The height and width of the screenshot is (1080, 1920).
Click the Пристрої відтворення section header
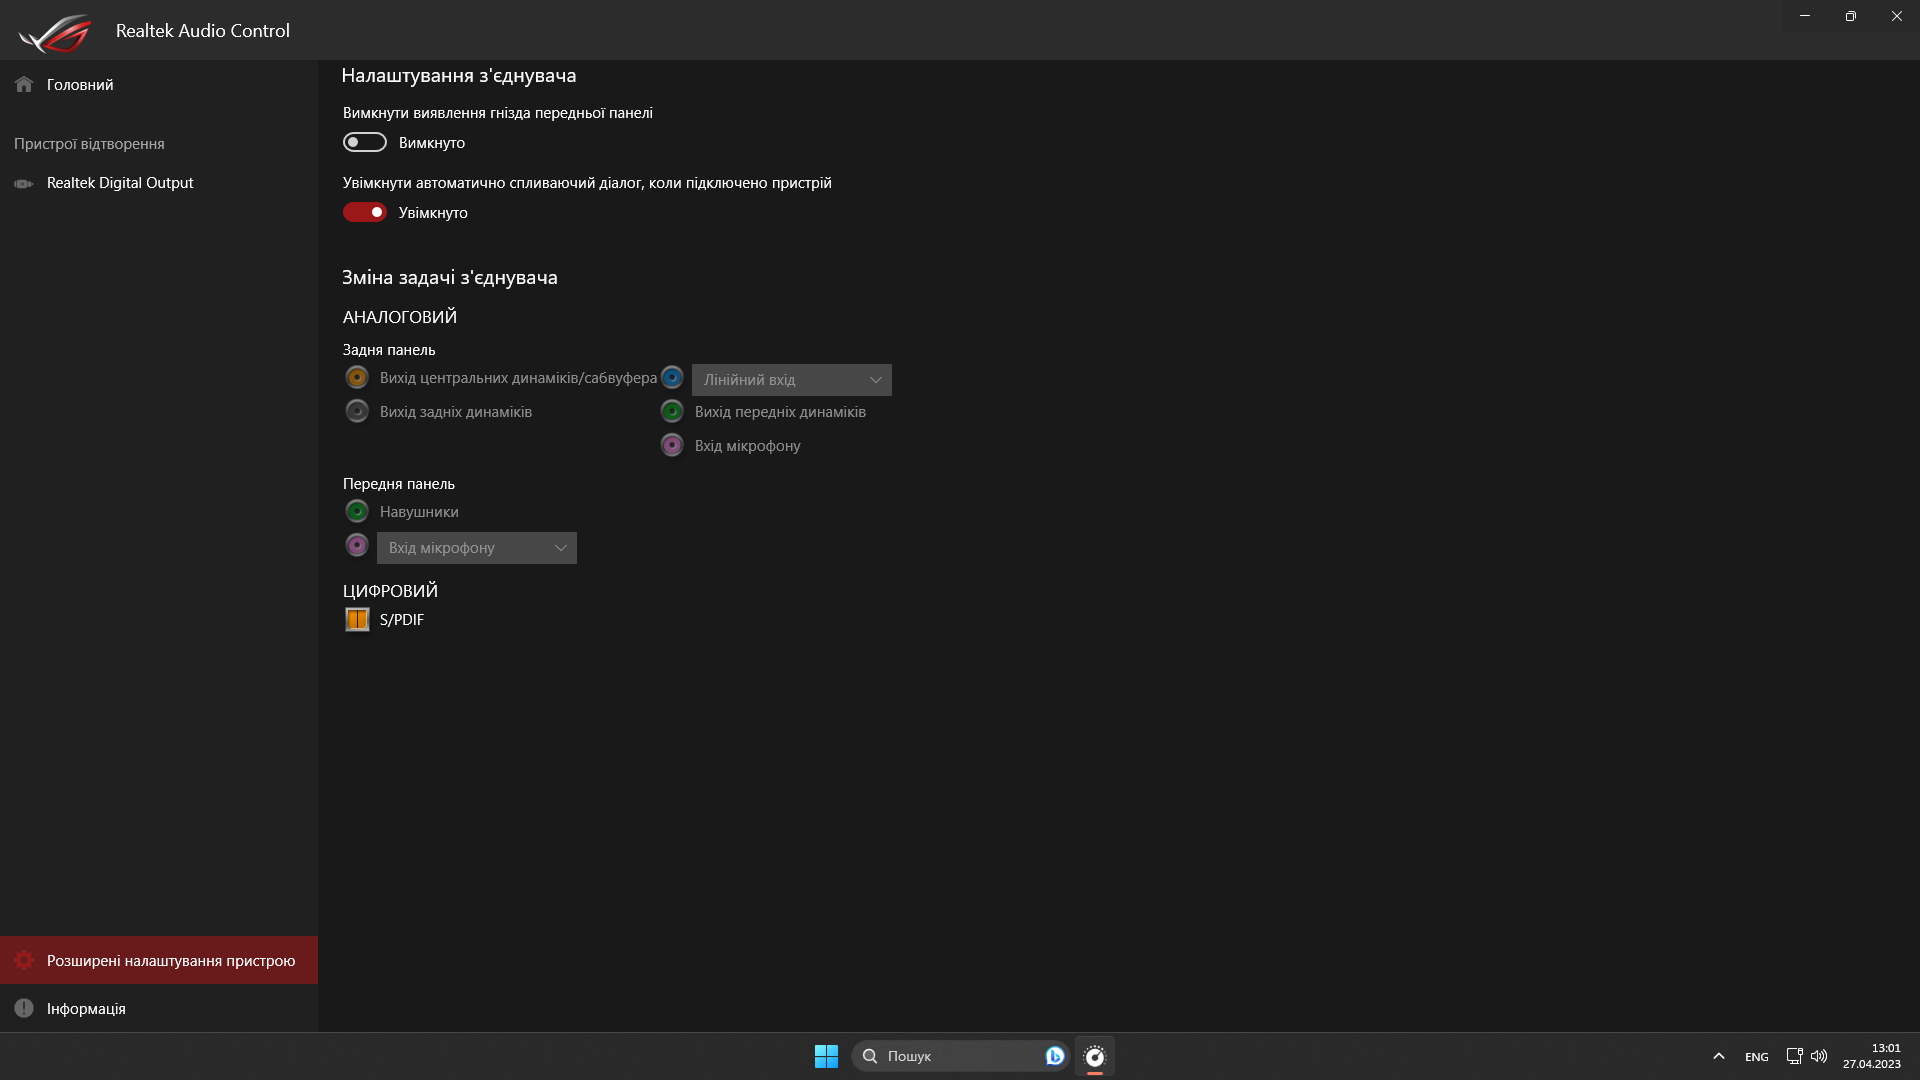point(89,144)
